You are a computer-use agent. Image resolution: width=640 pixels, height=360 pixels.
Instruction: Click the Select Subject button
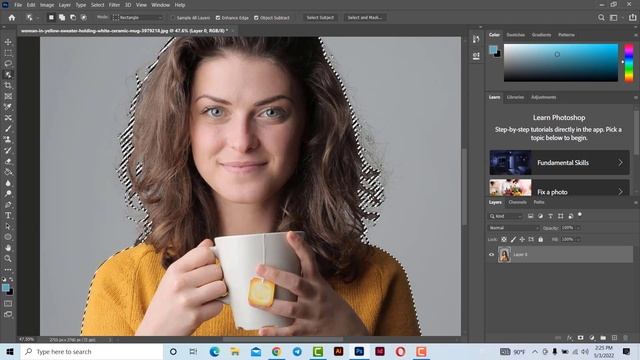(320, 18)
